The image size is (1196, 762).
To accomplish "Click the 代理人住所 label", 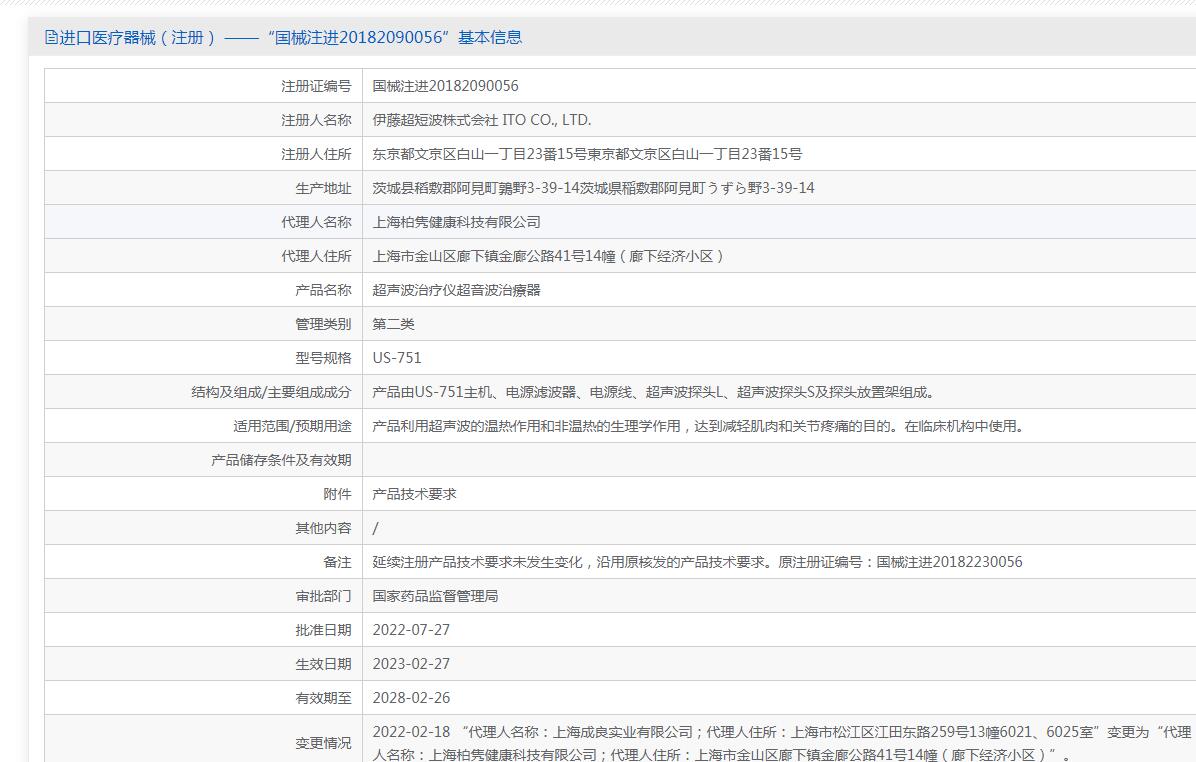I will (x=316, y=256).
